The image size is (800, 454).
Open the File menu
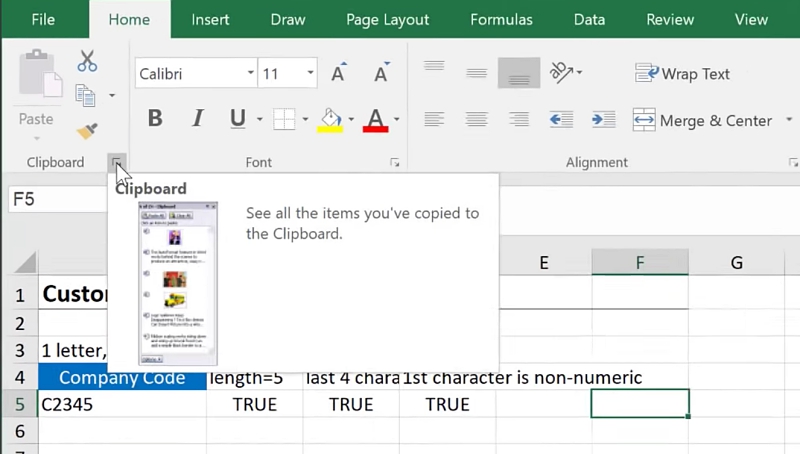point(43,19)
